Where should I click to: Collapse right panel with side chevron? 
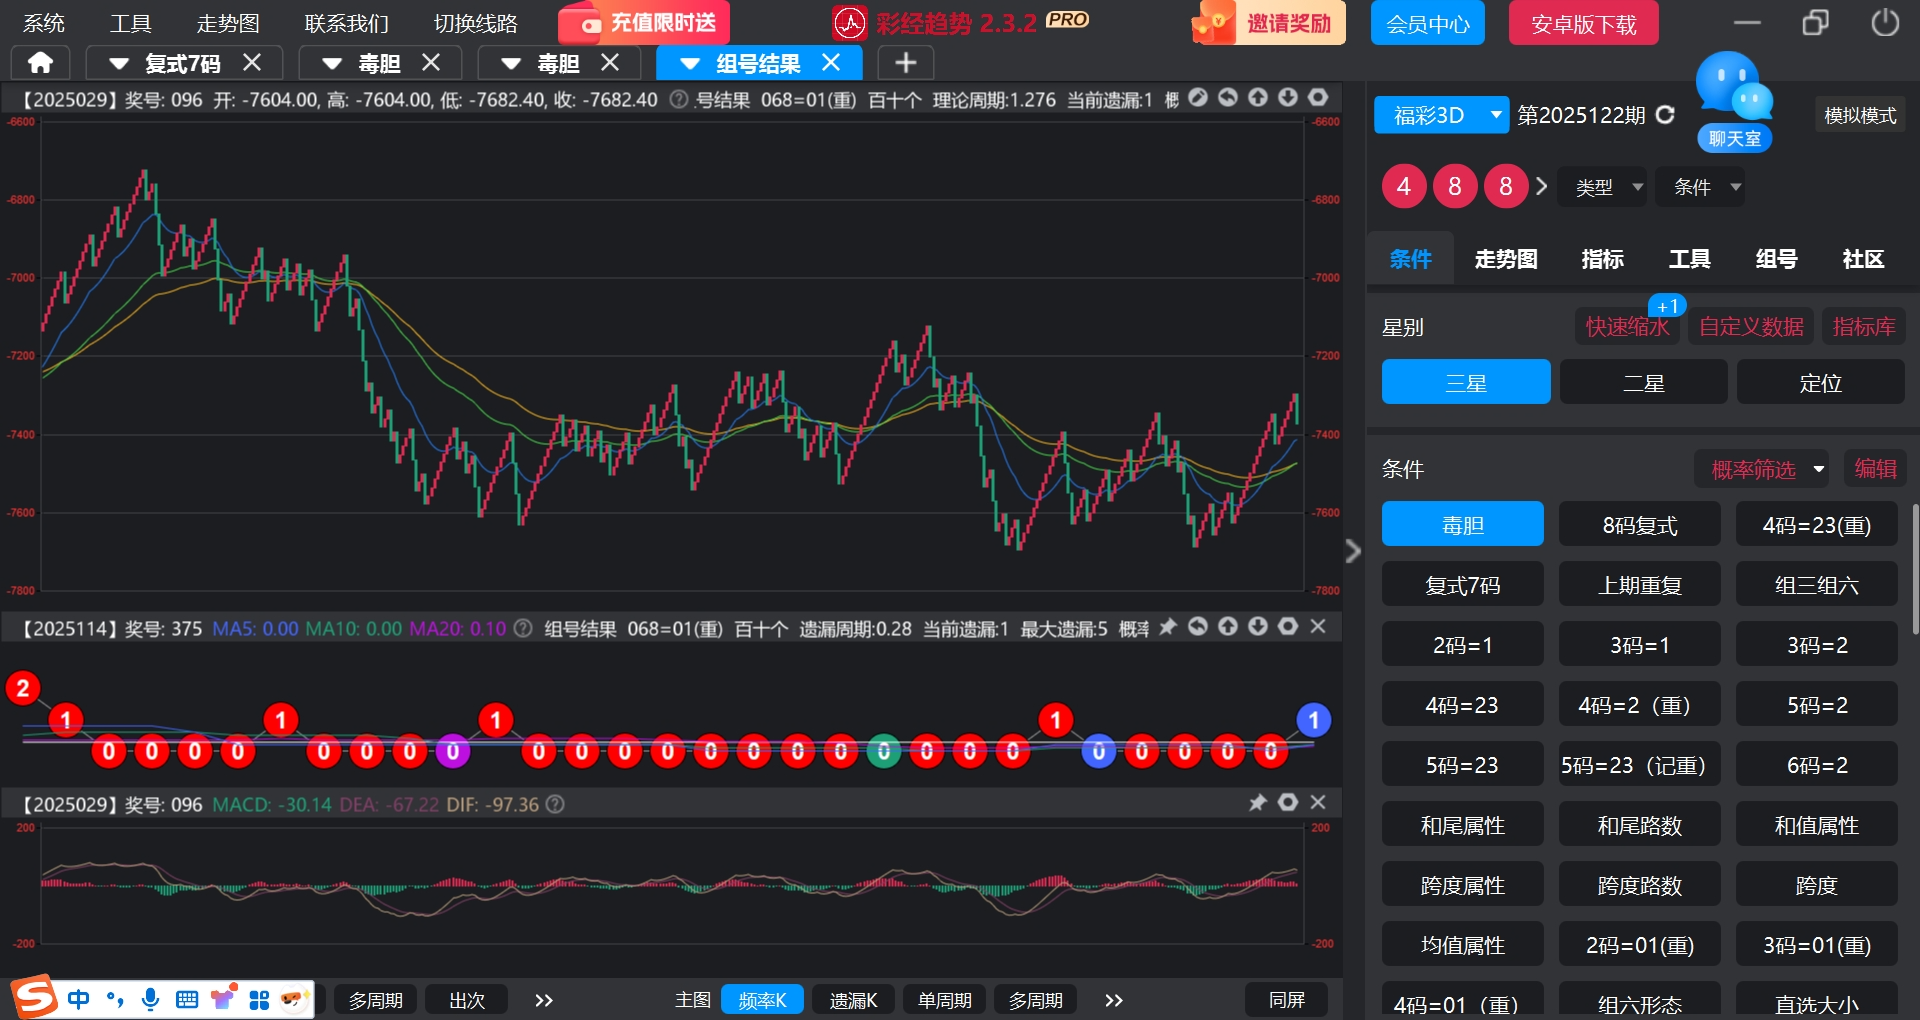1353,551
